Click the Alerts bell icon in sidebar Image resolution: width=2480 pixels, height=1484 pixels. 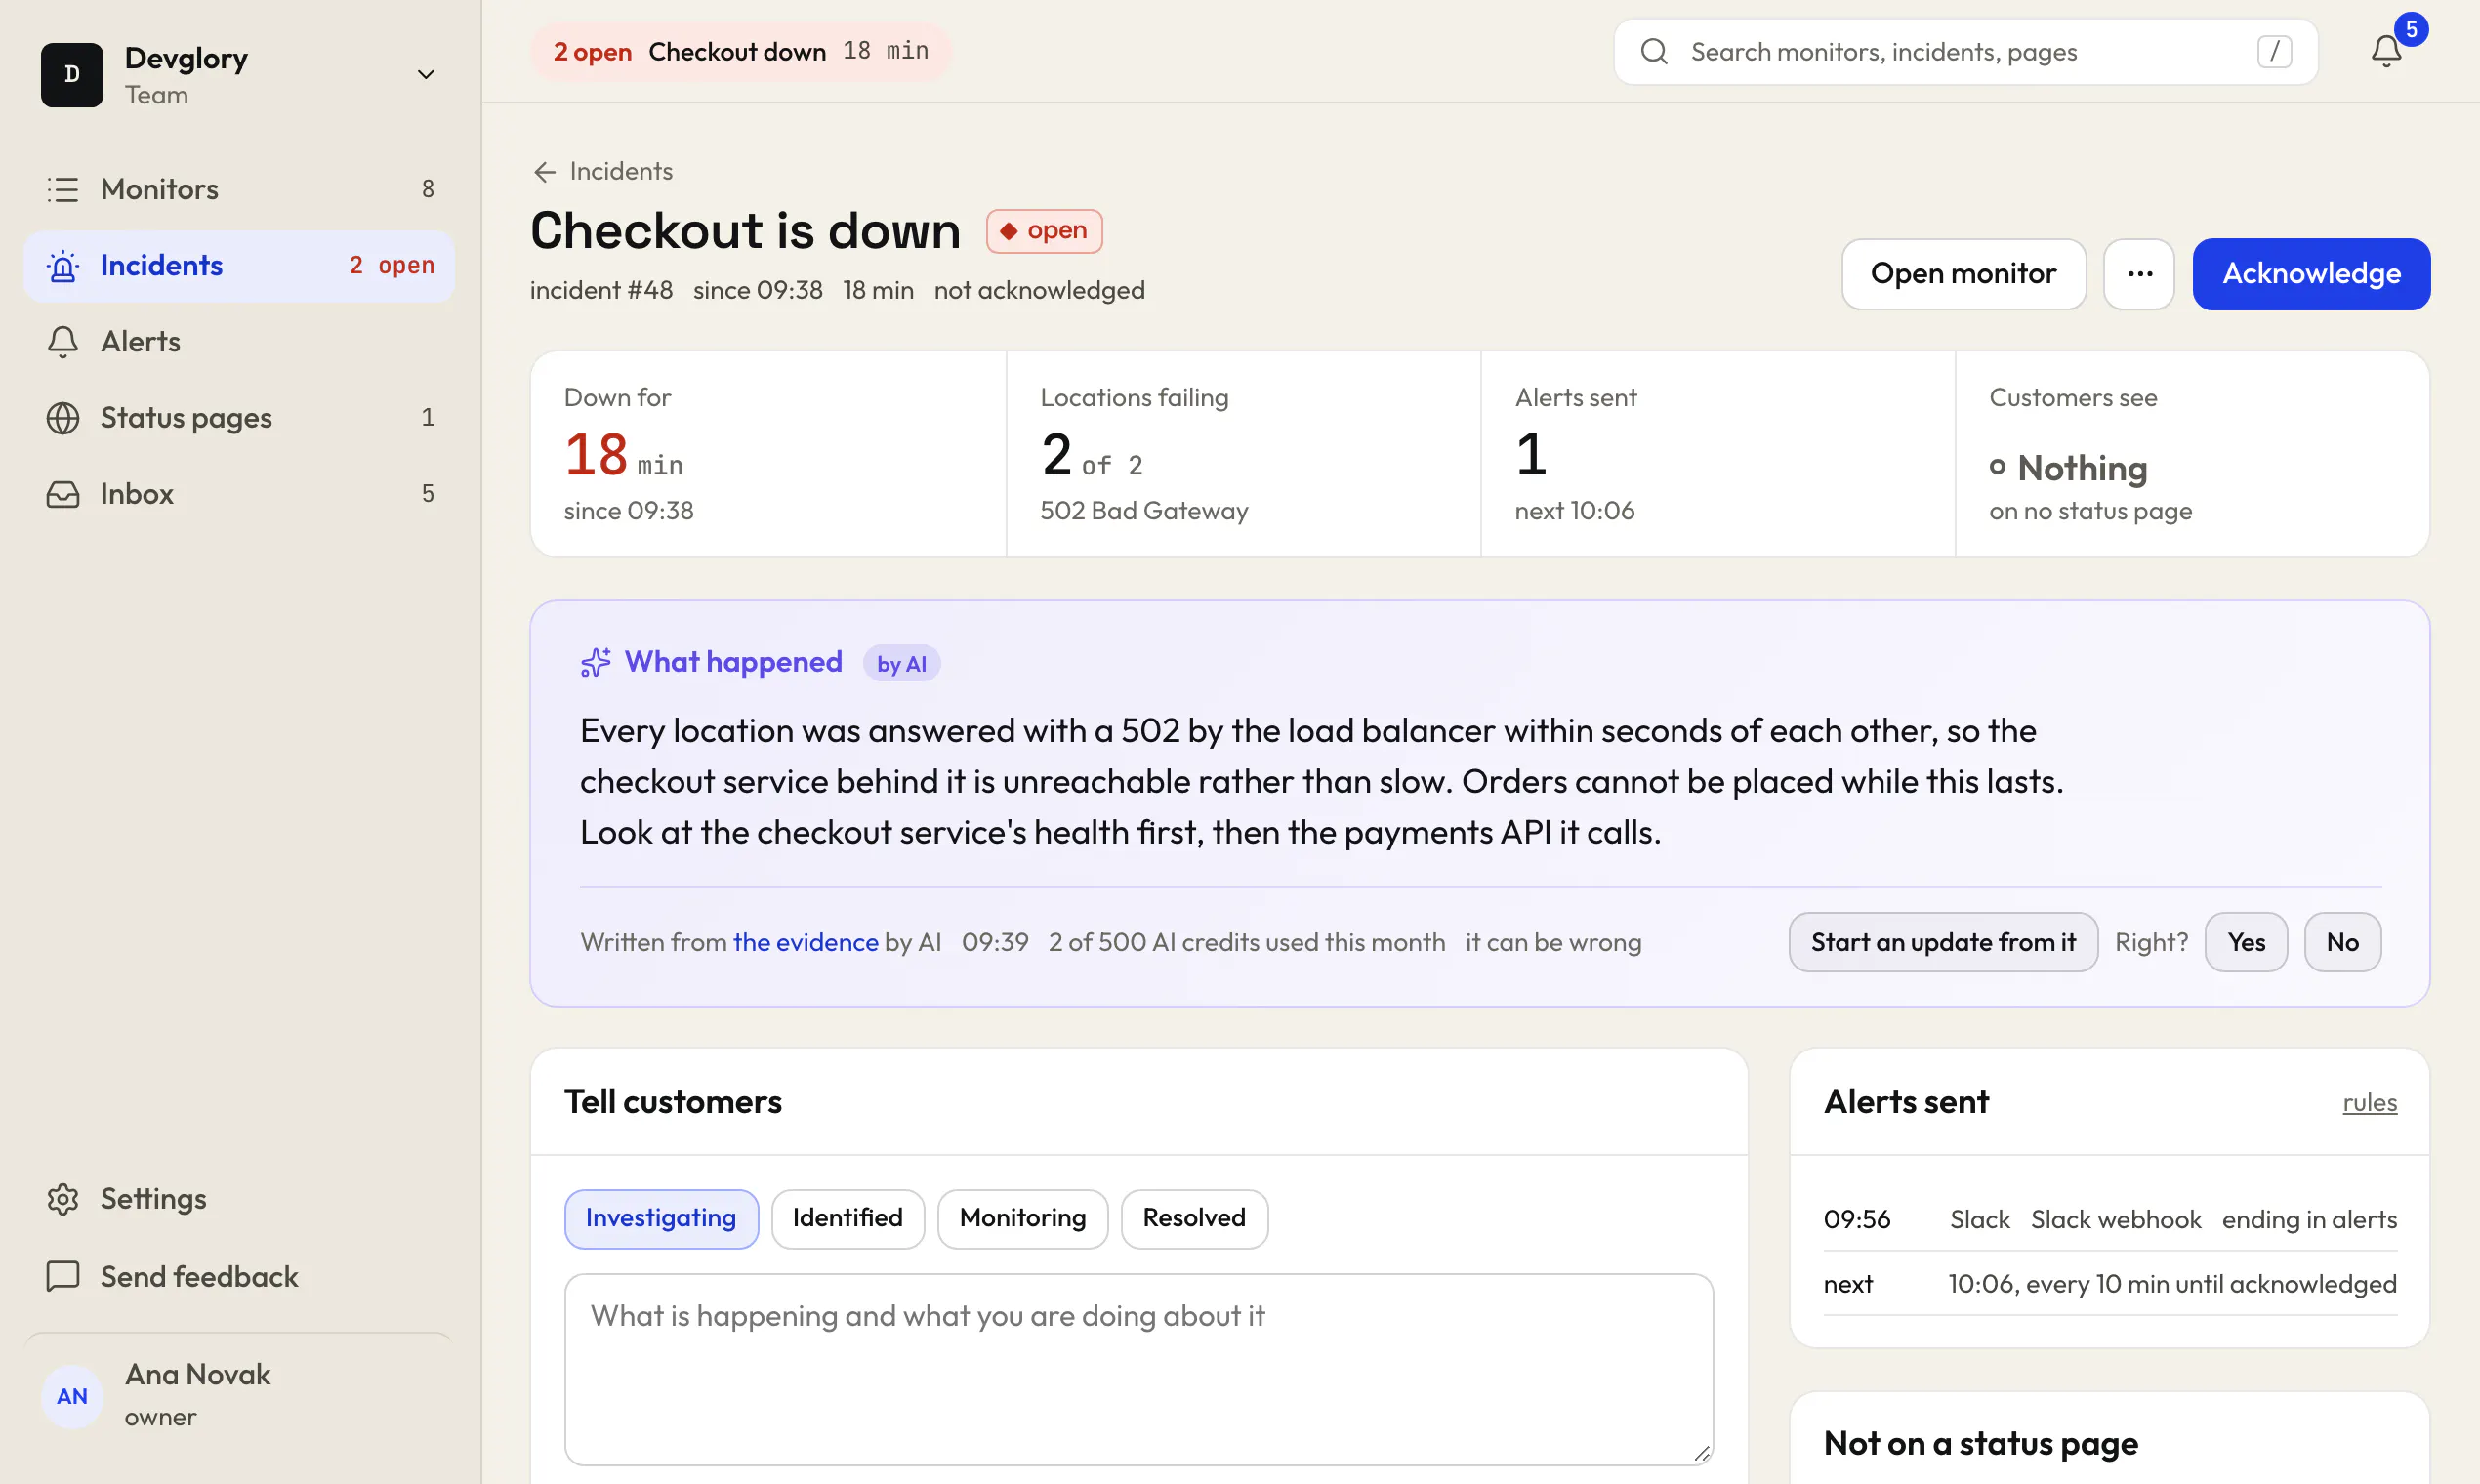click(x=62, y=342)
